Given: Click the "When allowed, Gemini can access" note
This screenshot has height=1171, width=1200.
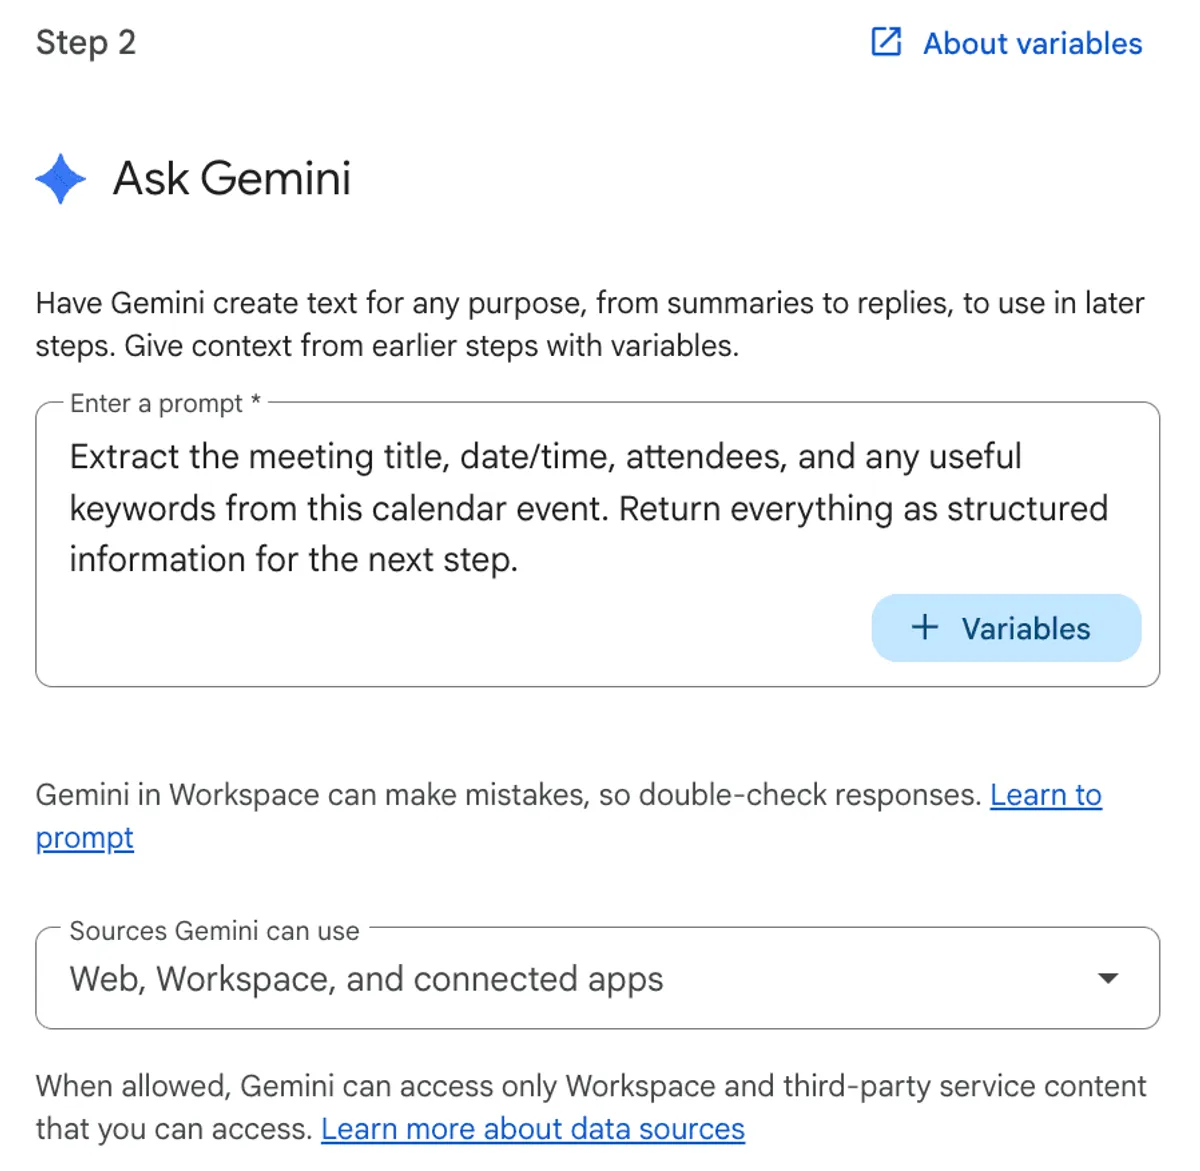Looking at the screenshot, I should tap(590, 1086).
